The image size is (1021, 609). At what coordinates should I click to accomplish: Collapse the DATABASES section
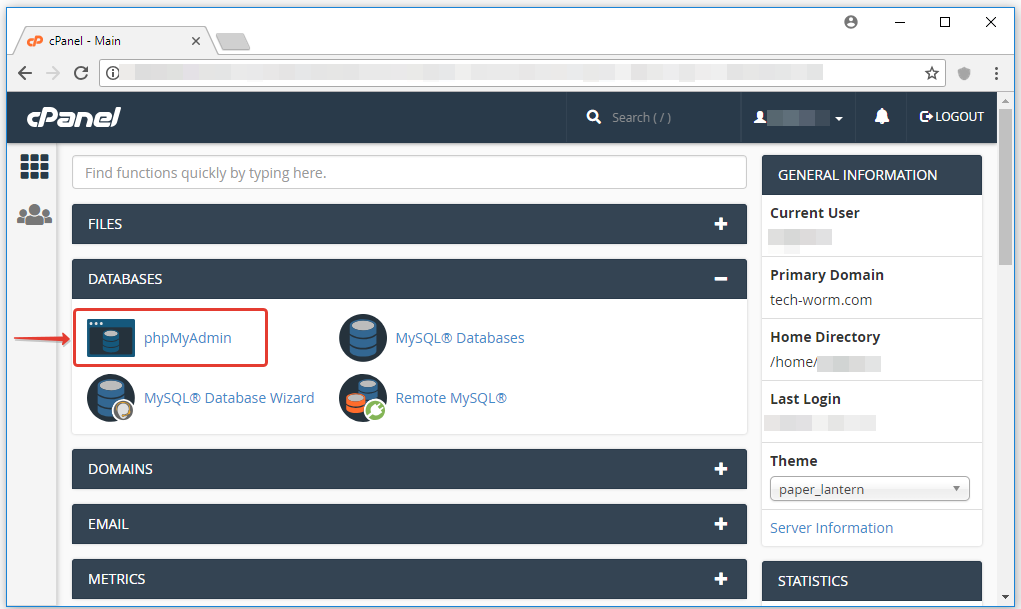(720, 279)
